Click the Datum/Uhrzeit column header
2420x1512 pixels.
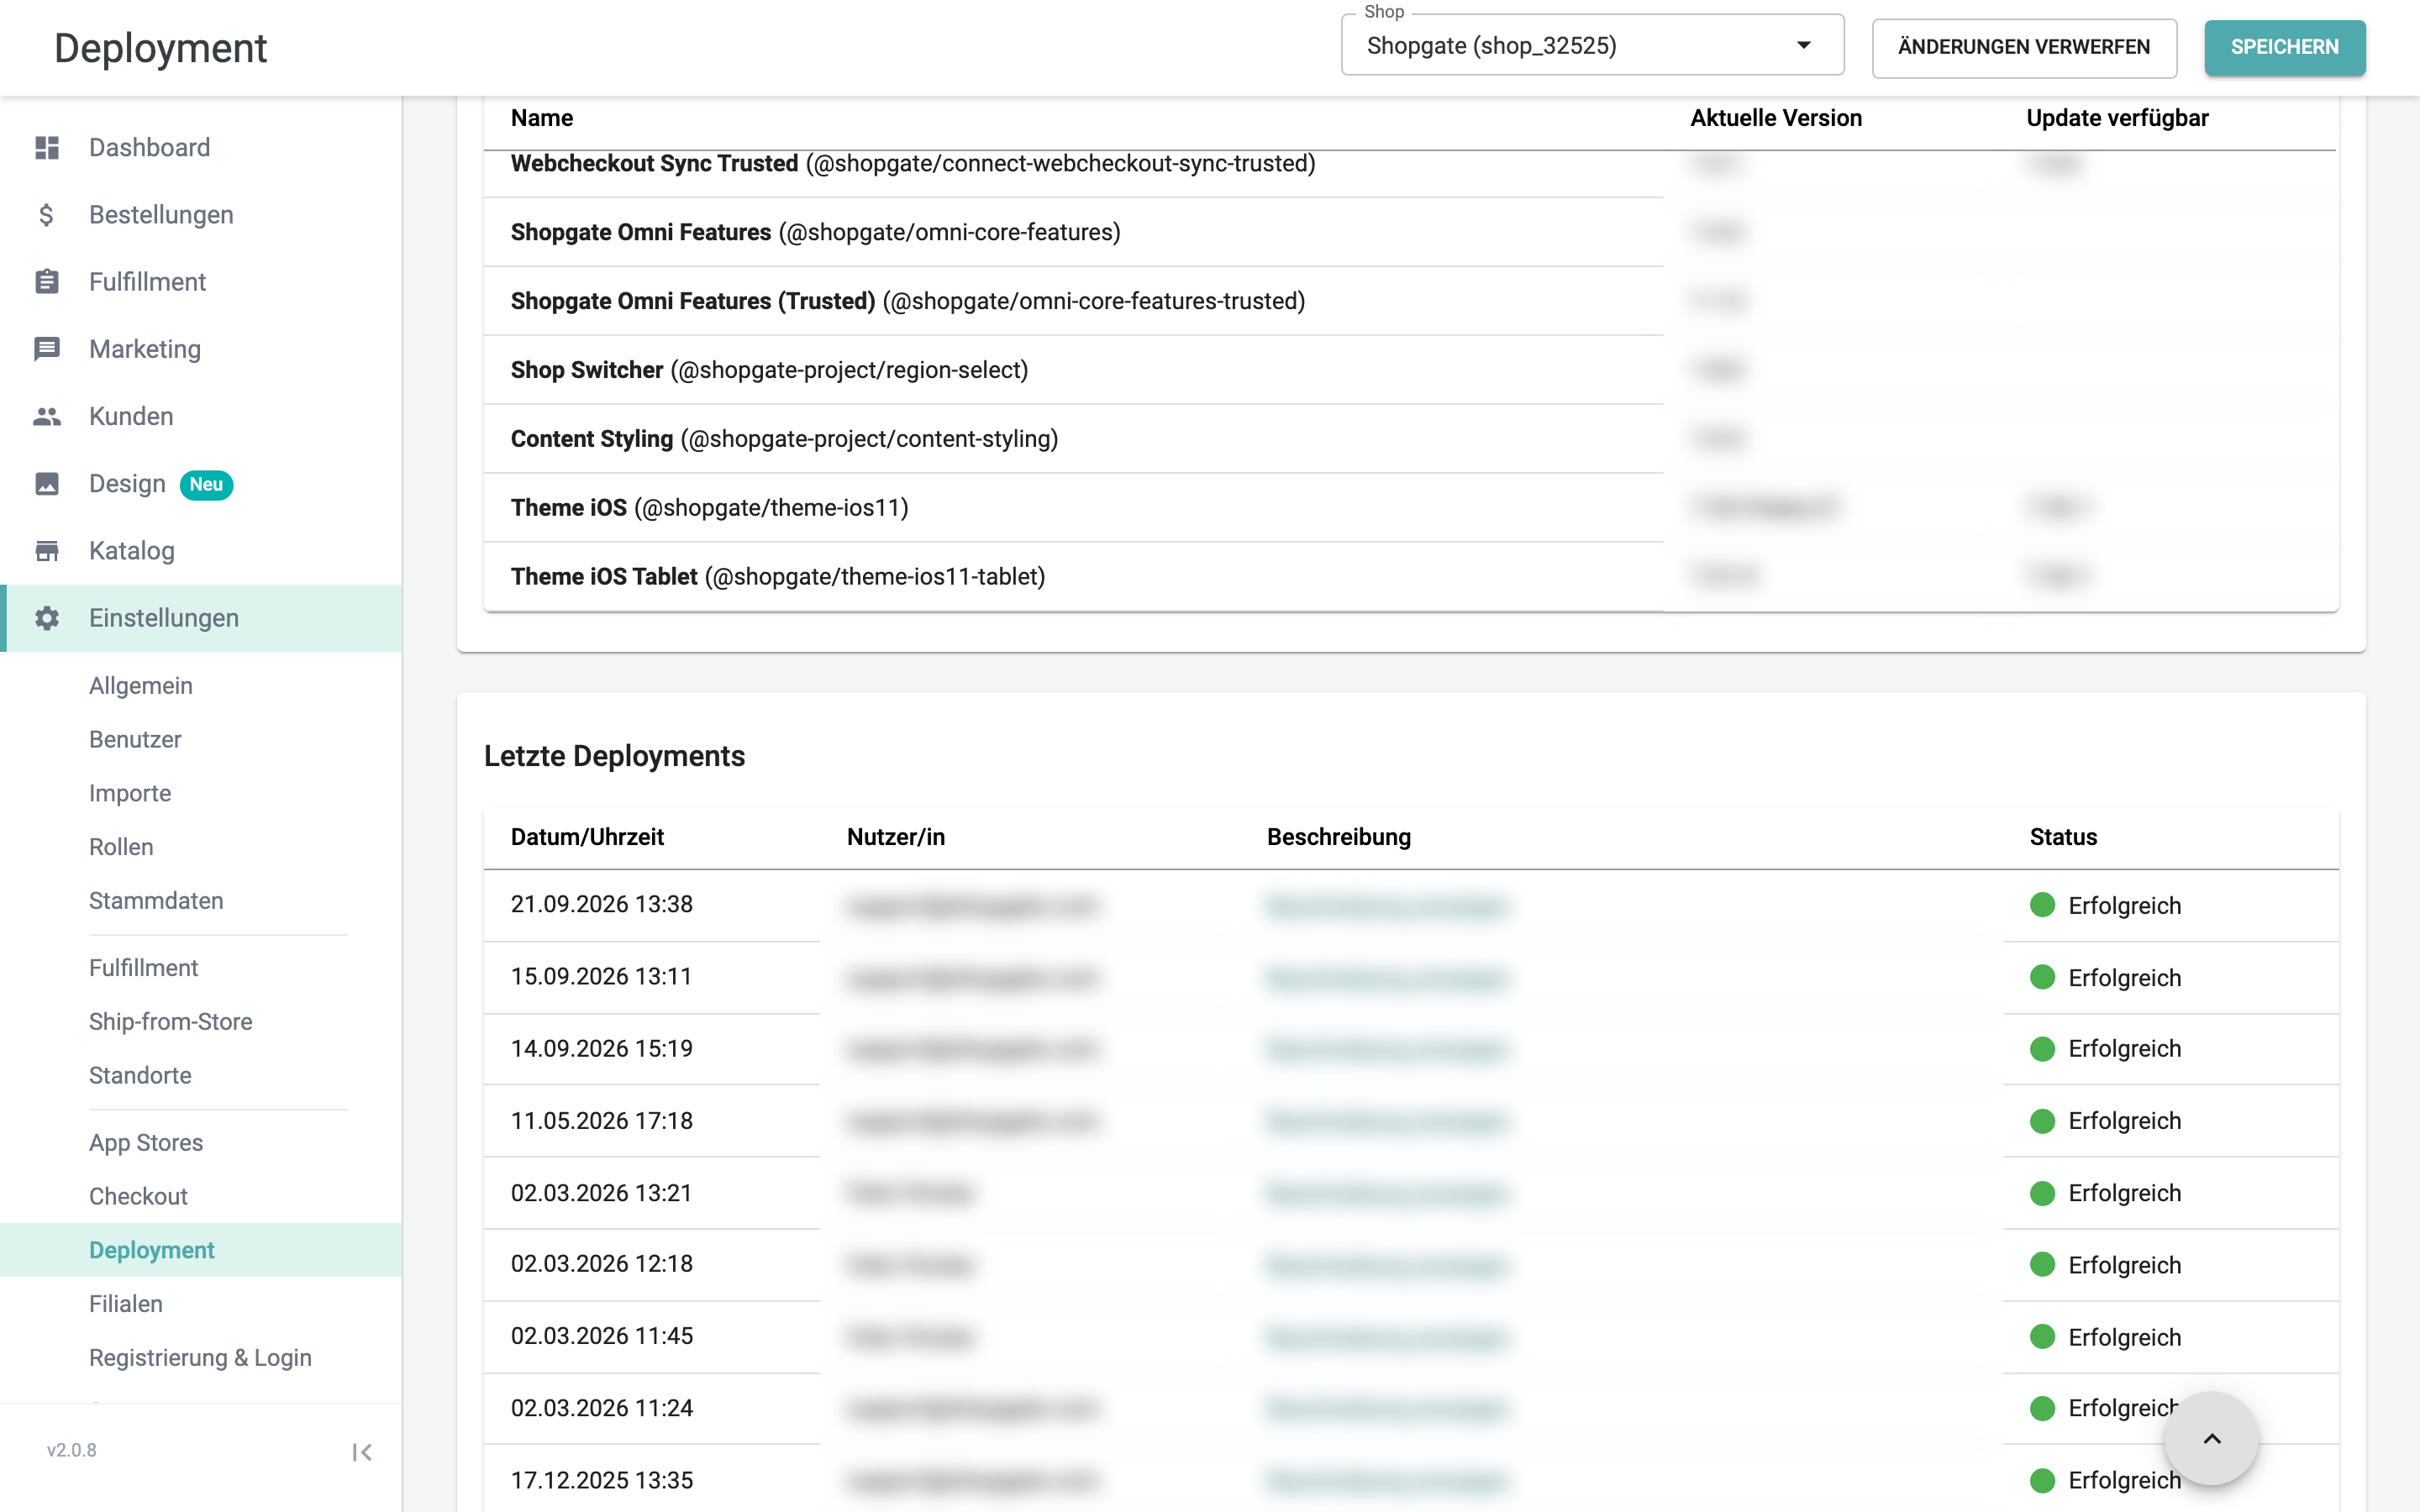pyautogui.click(x=587, y=837)
